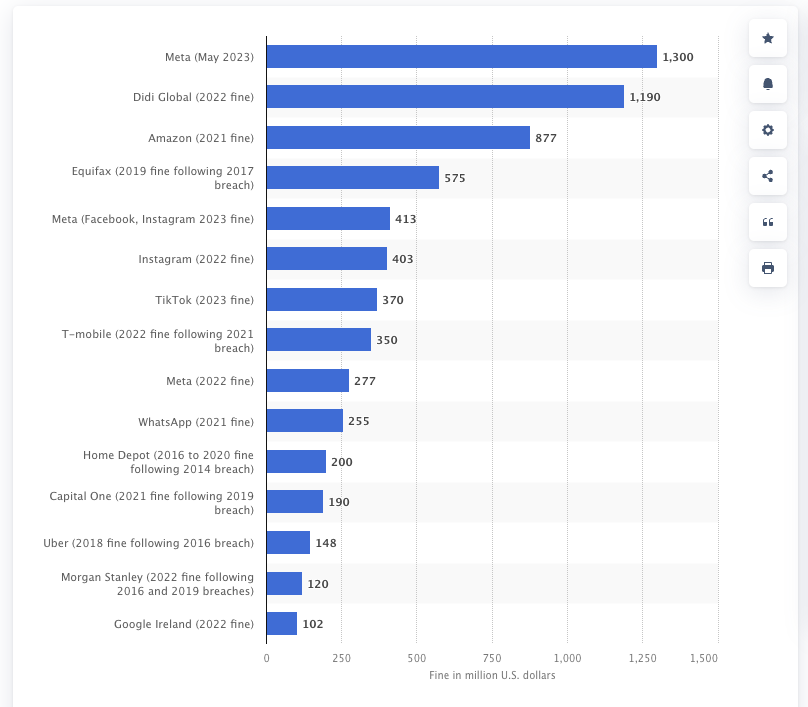
Task: Select the Meta (May 2023) bar
Action: click(462, 57)
